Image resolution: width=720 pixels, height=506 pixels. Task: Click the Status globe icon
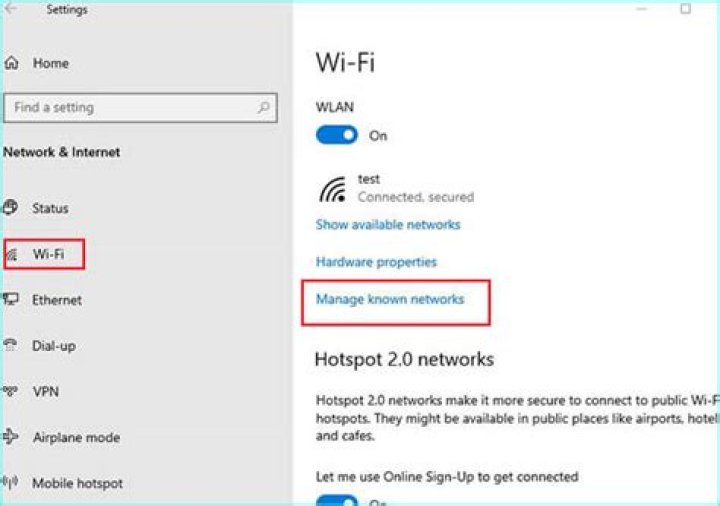pyautogui.click(x=11, y=208)
